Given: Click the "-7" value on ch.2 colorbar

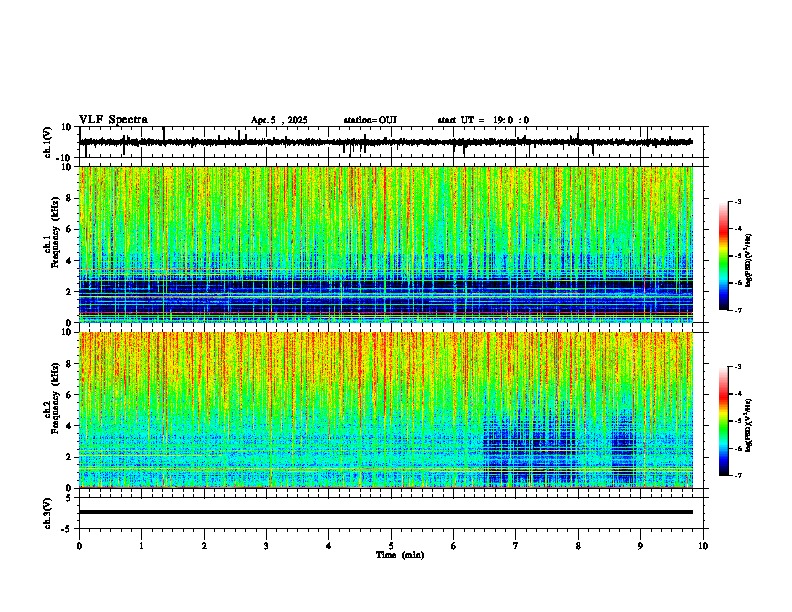Looking at the screenshot, I should tap(738, 475).
